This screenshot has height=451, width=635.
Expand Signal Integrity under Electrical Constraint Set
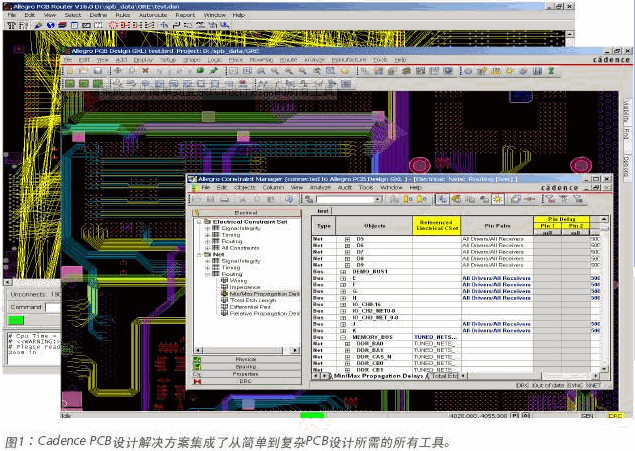(x=207, y=229)
